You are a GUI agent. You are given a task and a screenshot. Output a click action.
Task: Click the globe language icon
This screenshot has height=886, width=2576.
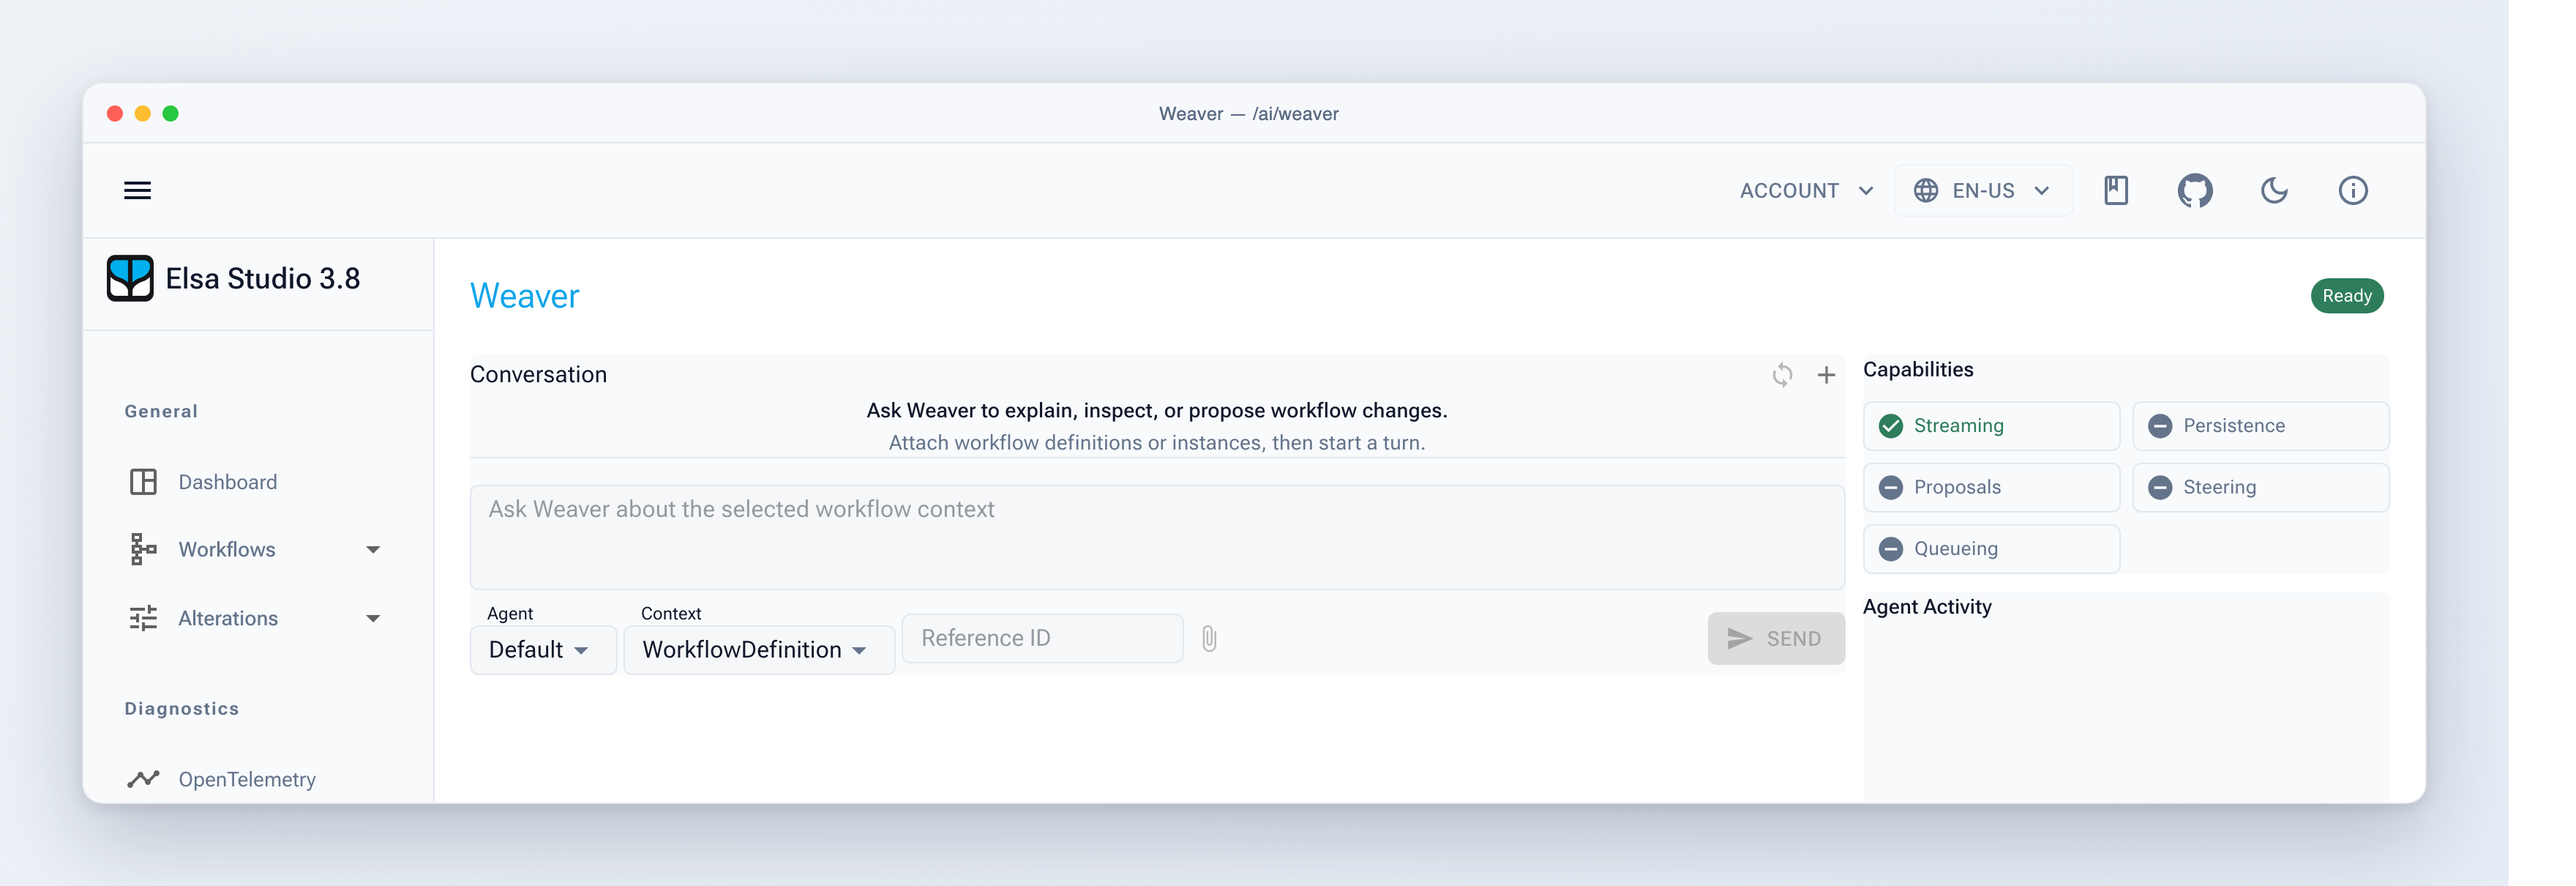(x=1926, y=190)
